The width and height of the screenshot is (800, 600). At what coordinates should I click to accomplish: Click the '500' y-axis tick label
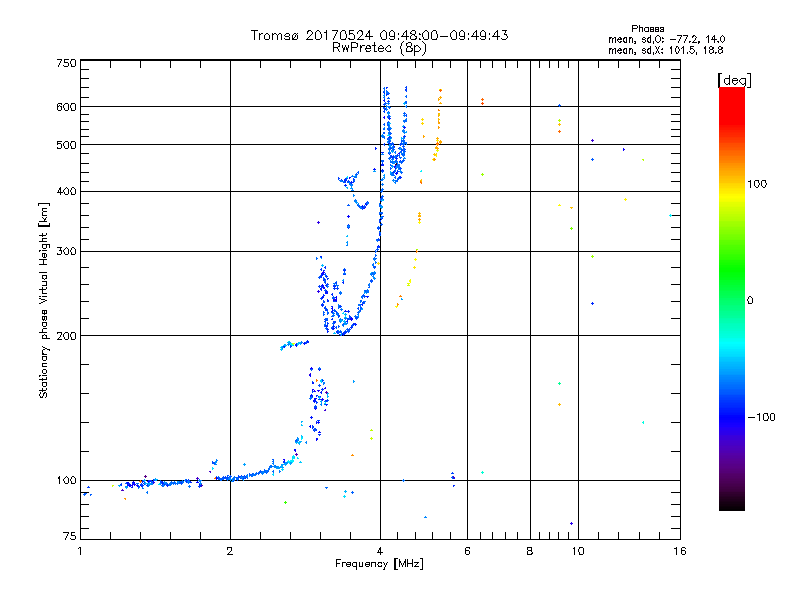(x=66, y=145)
